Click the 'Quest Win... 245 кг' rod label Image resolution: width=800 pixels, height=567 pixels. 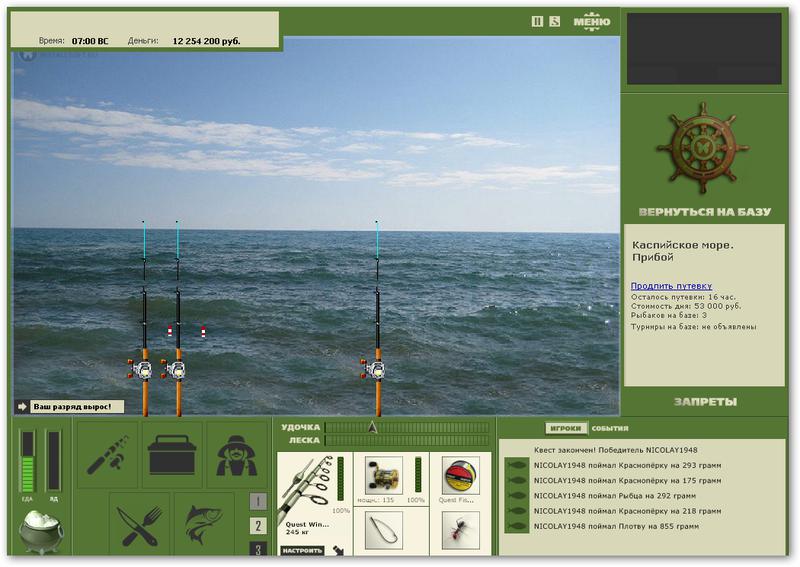click(x=307, y=528)
